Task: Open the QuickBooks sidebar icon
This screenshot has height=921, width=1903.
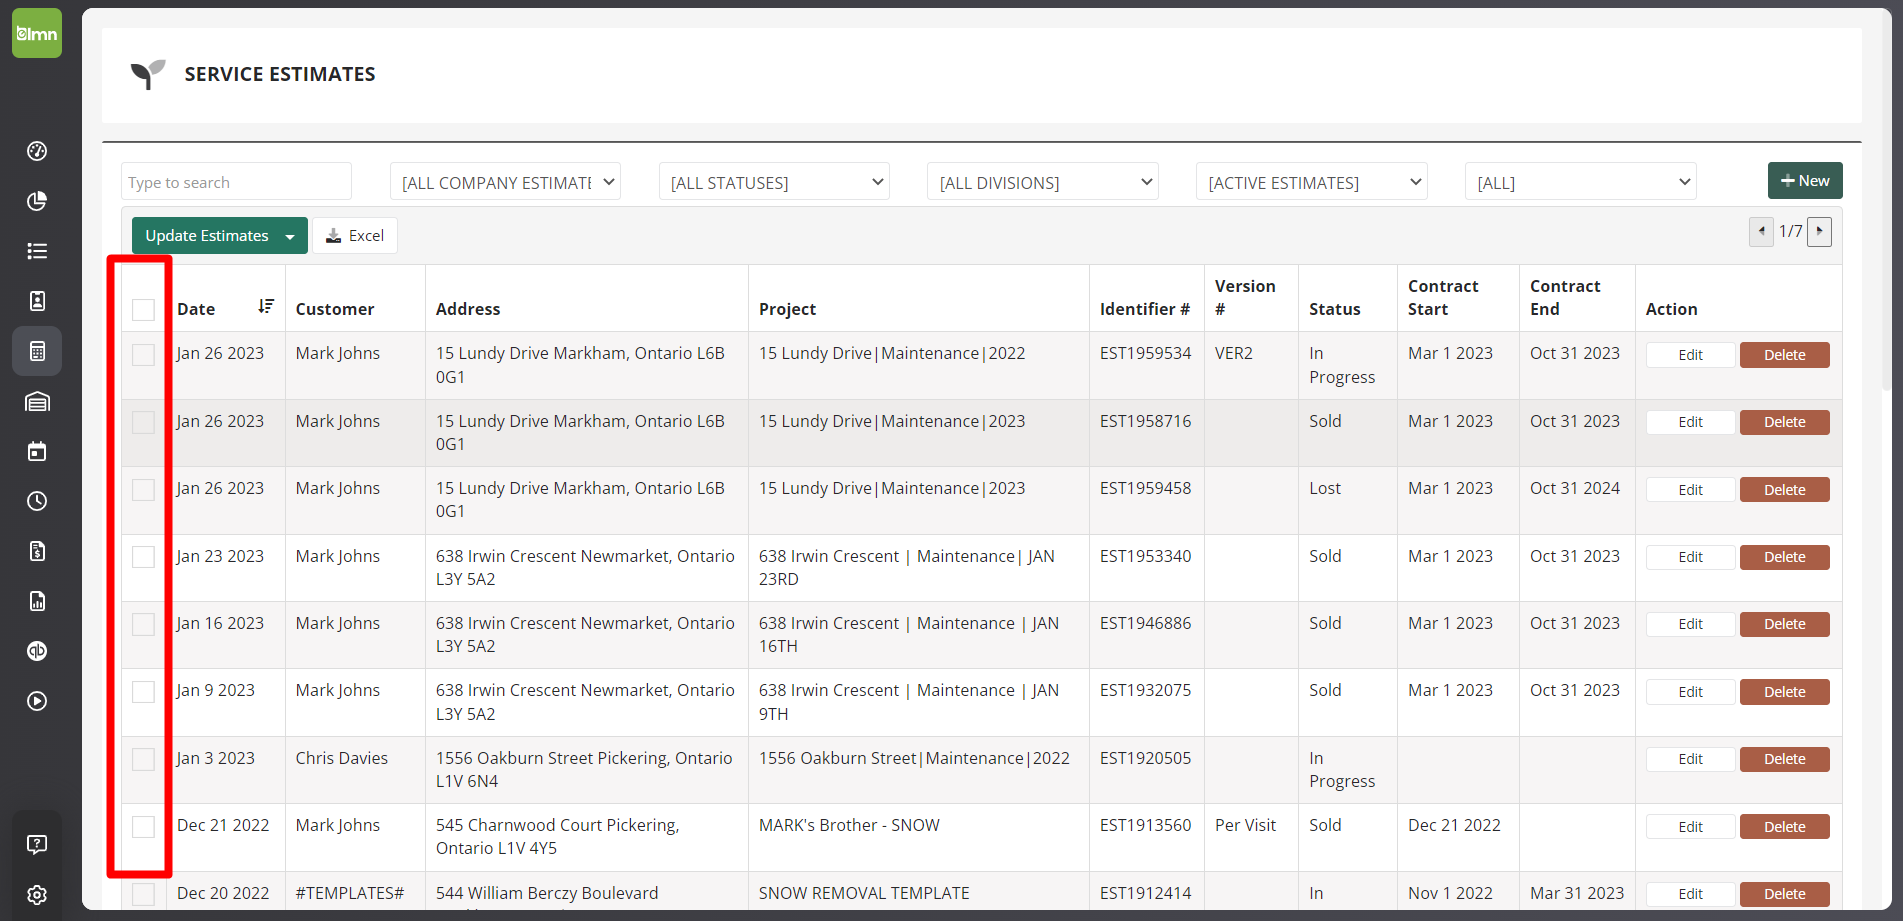Action: (37, 651)
